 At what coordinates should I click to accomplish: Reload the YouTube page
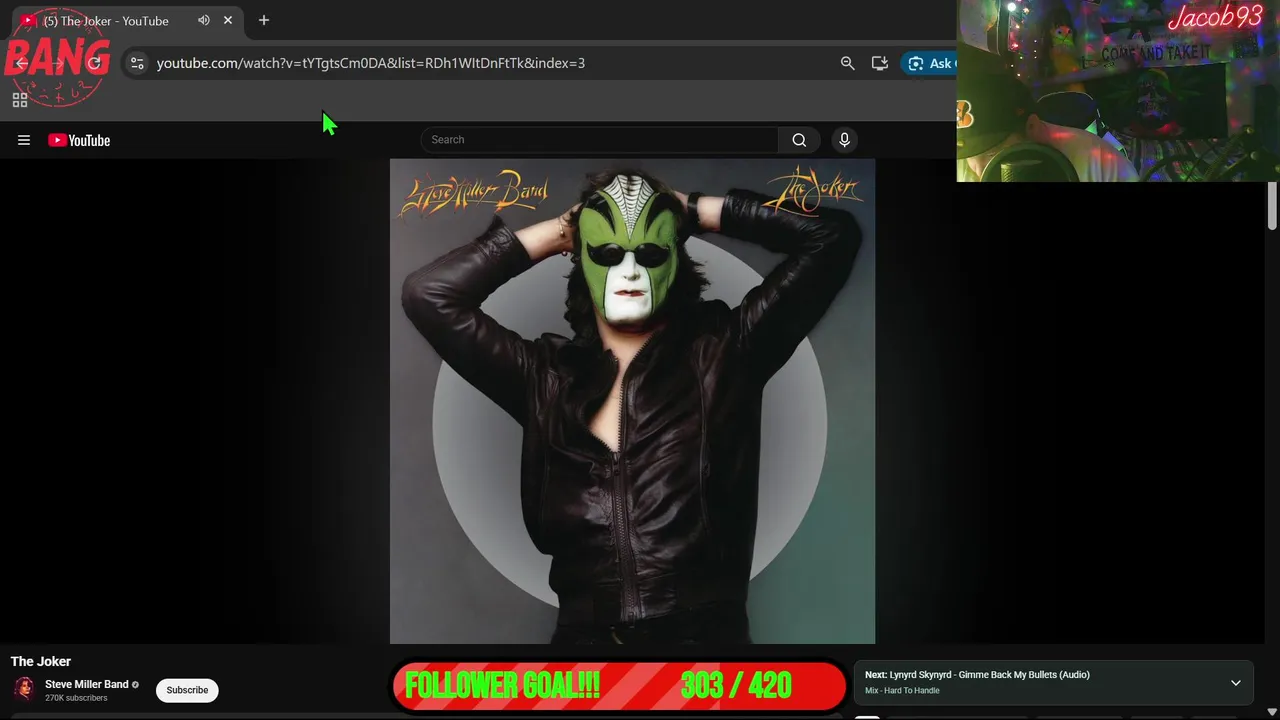[95, 63]
